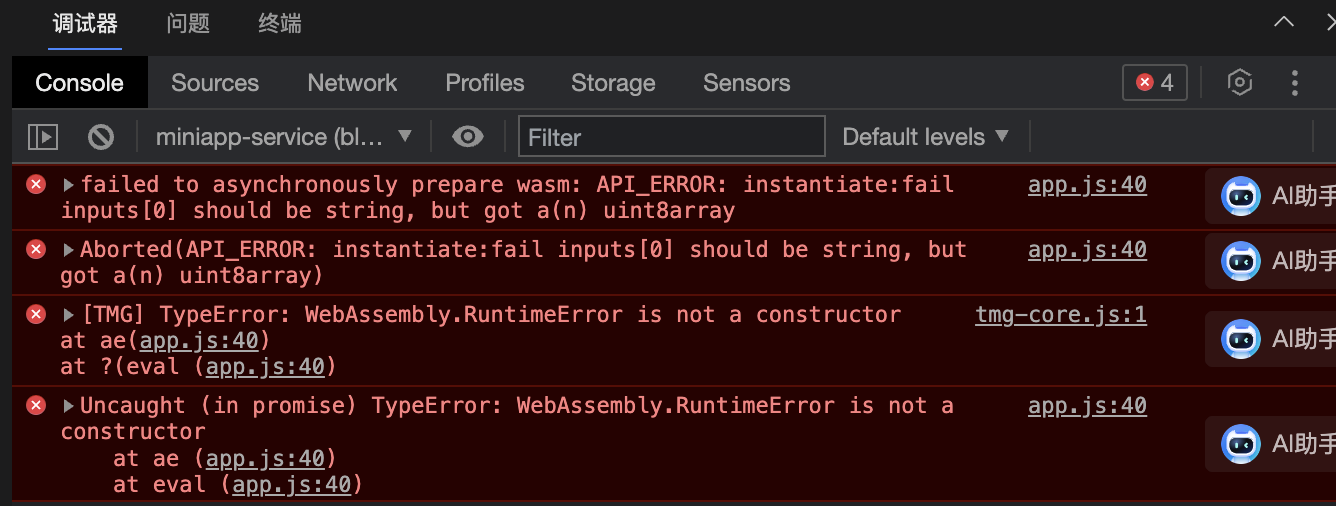1336x506 pixels.
Task: Open the 终端 tab
Action: pos(280,24)
